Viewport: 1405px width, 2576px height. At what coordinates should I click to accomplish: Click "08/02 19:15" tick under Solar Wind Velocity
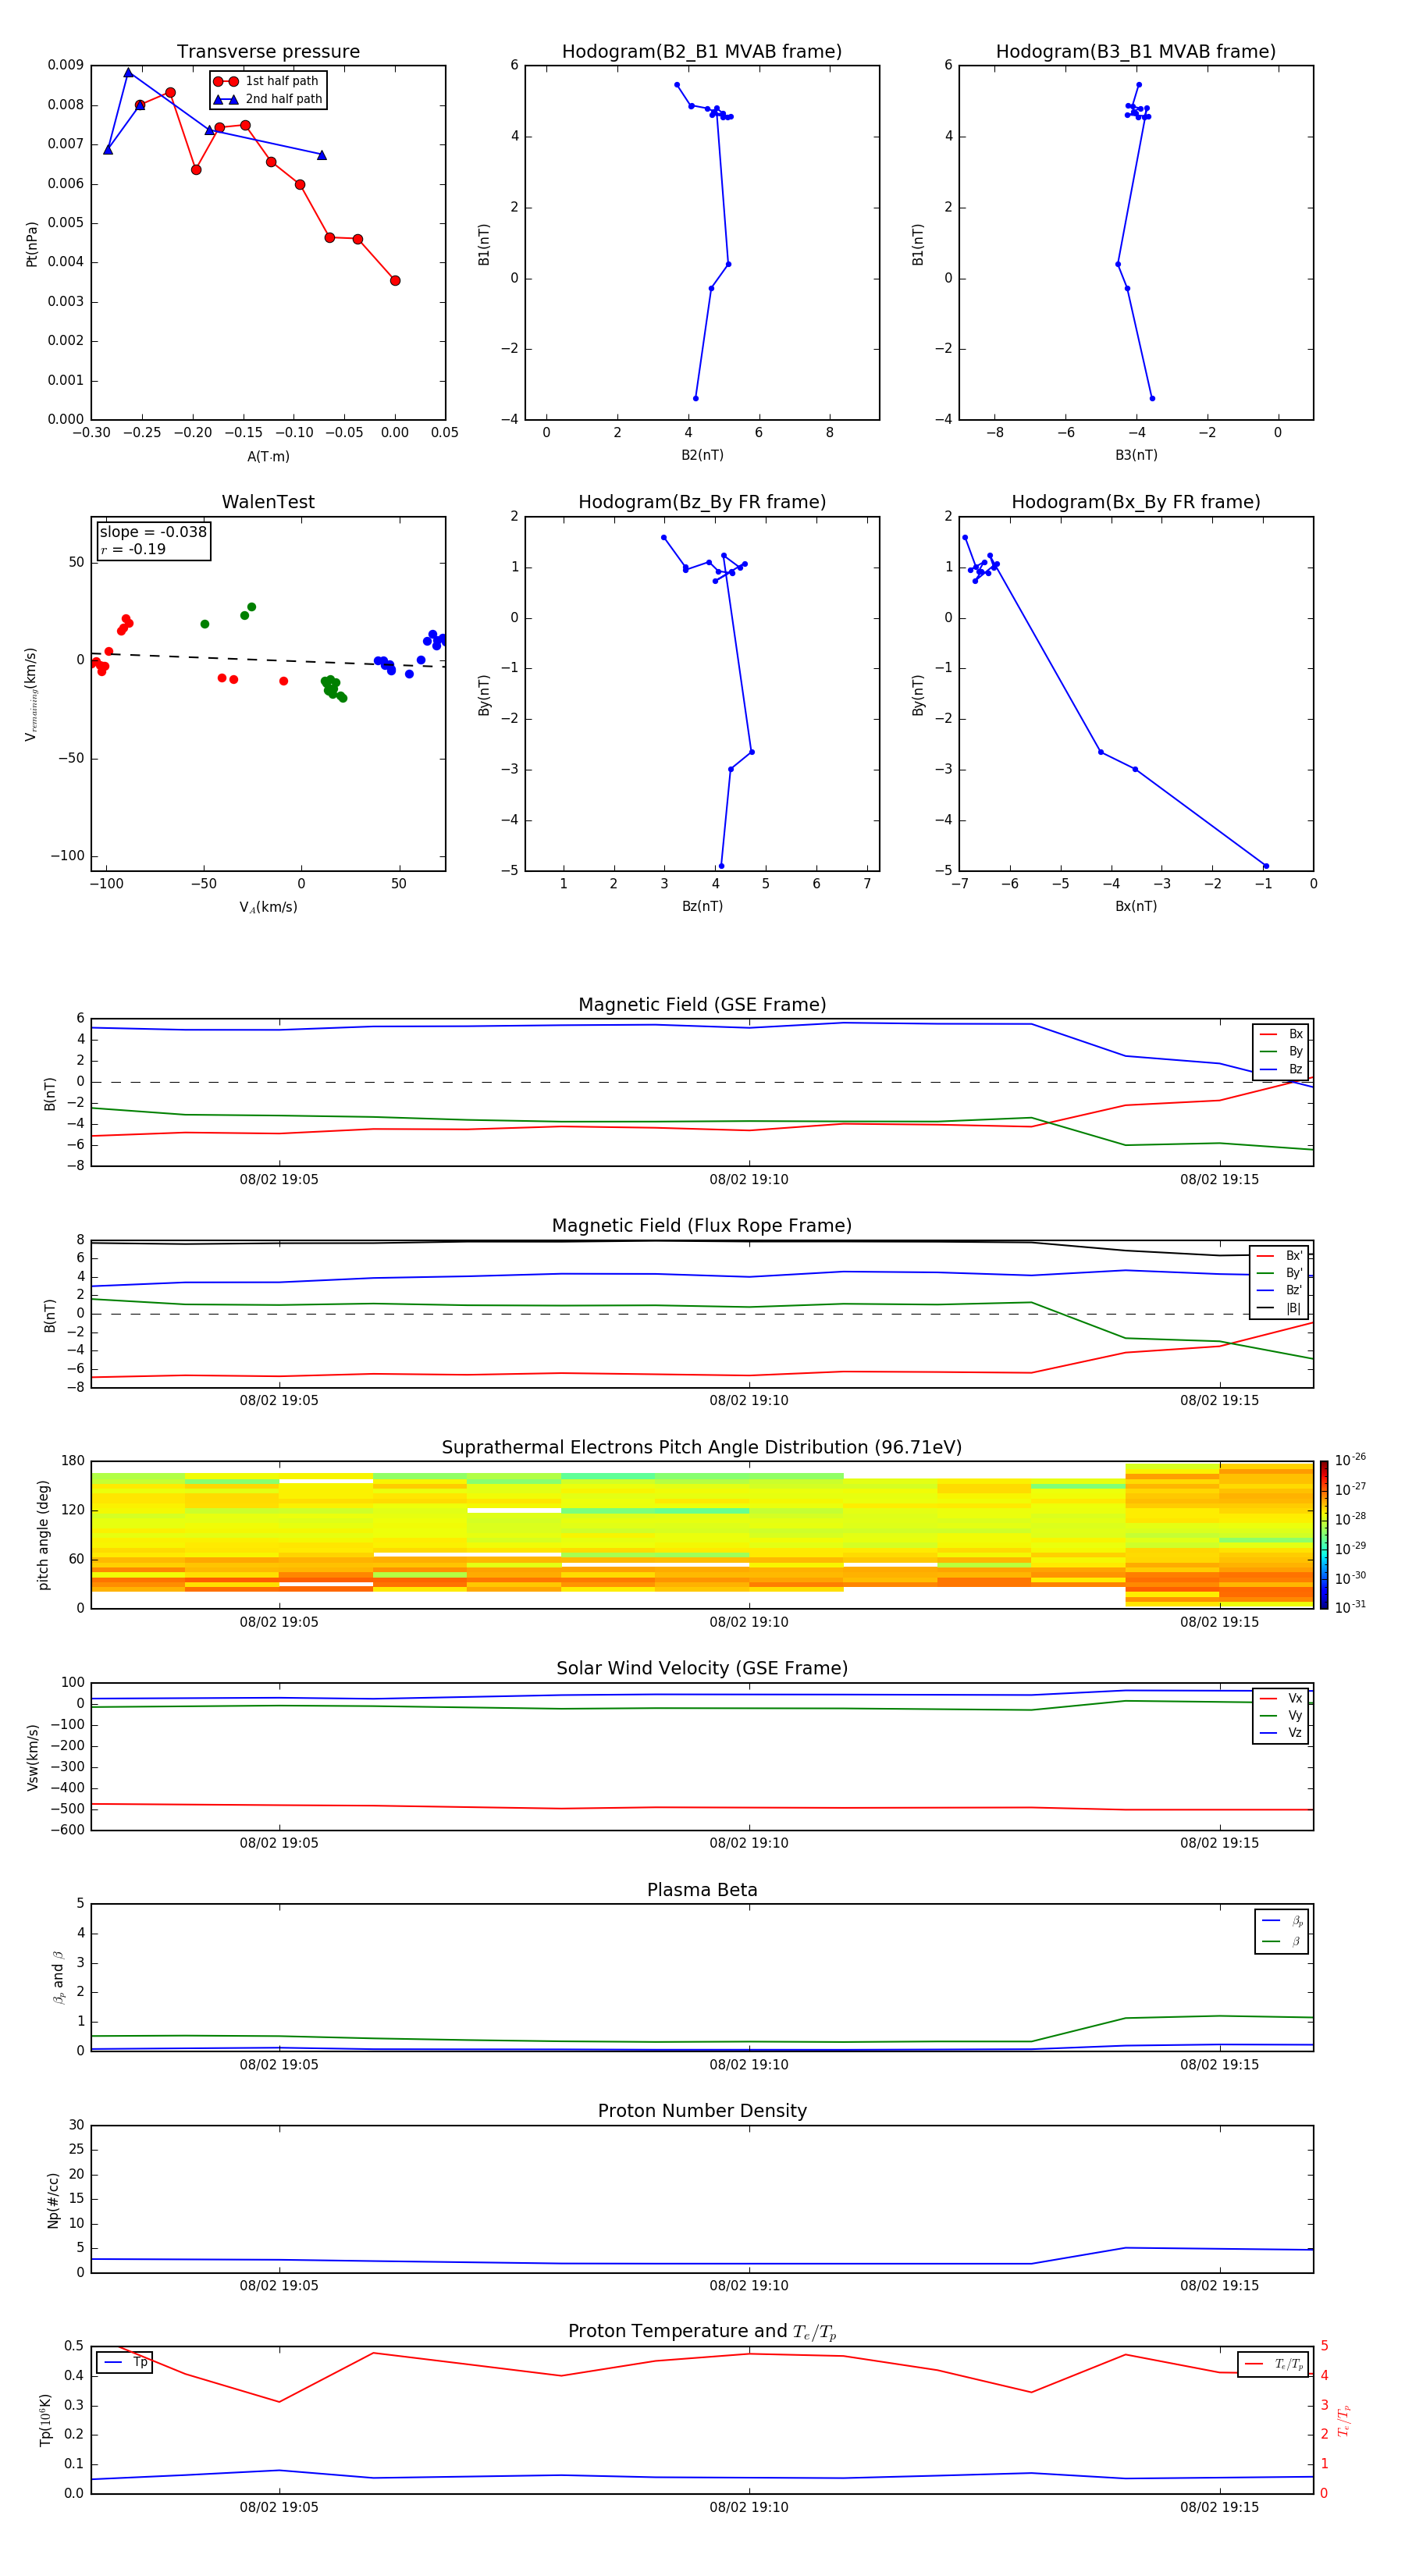1219,1843
